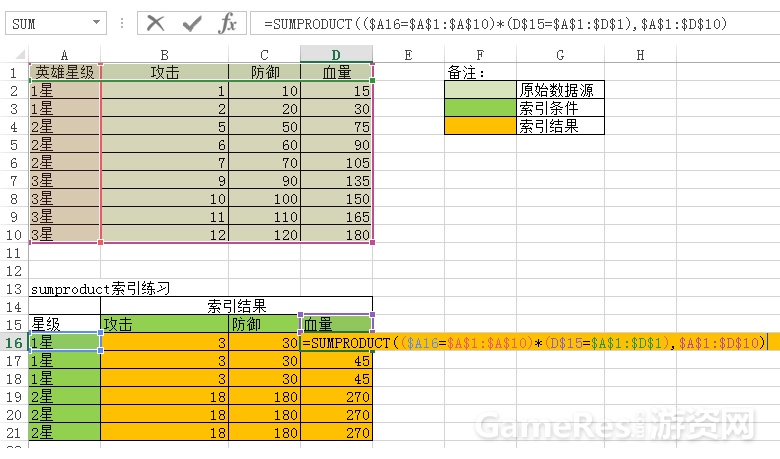Expand the Name Box dropdown arrow
This screenshot has height=459, width=780.
coord(97,22)
